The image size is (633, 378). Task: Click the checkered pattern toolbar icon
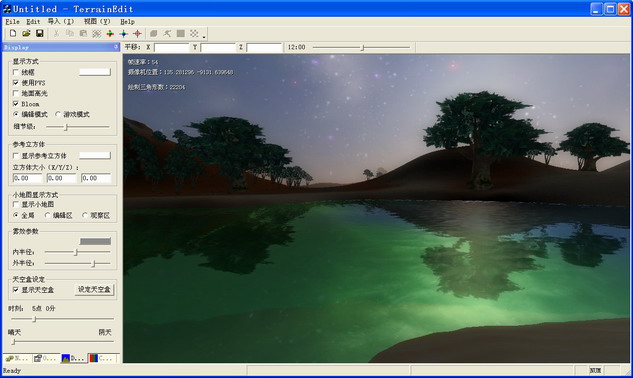[x=194, y=34]
